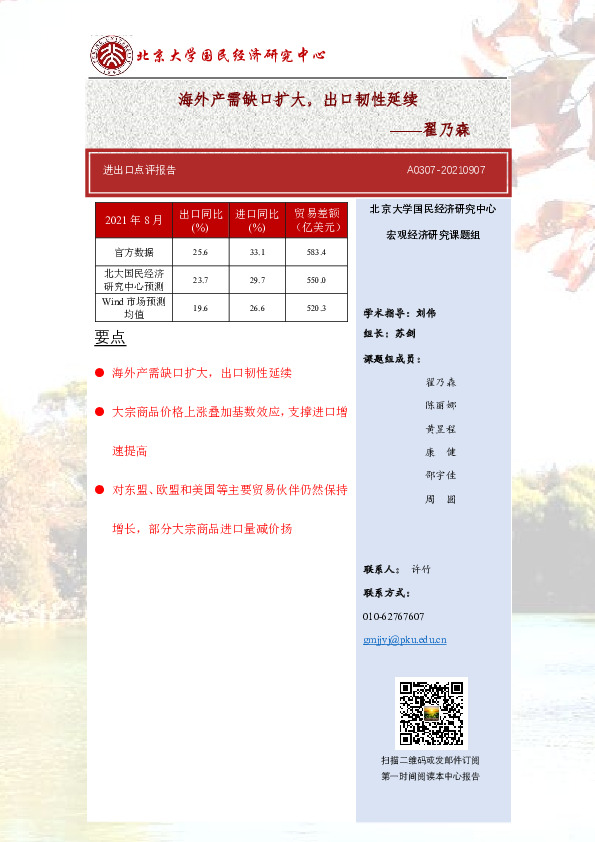The height and width of the screenshot is (842, 595).
Task: Click the 联系人：许竹 line
Action: click(x=397, y=569)
